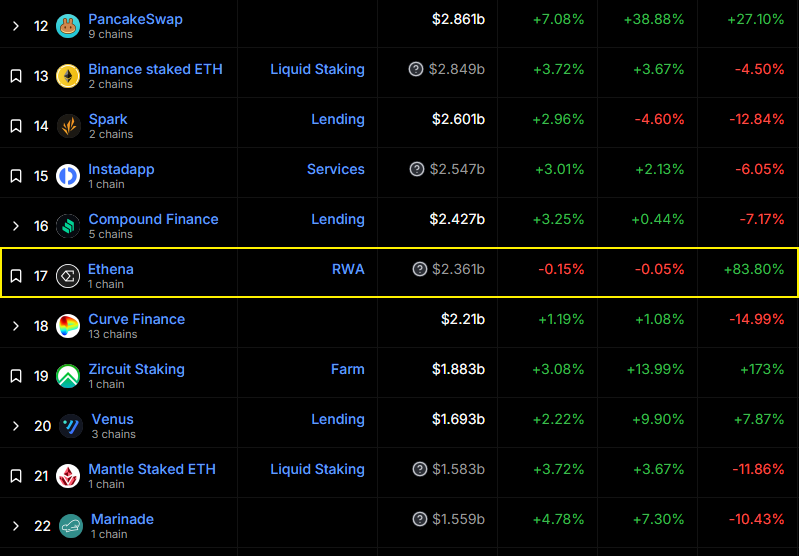This screenshot has width=799, height=556.
Task: Toggle bookmark for Spark
Action: tap(16, 126)
